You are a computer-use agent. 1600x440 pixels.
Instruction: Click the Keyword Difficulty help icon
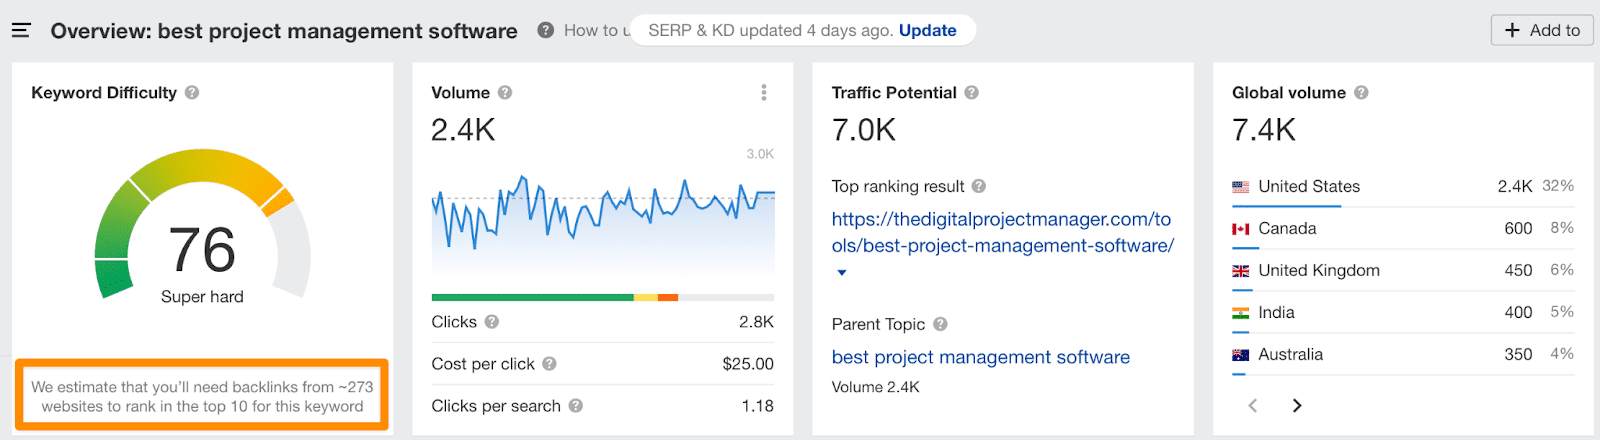192,93
